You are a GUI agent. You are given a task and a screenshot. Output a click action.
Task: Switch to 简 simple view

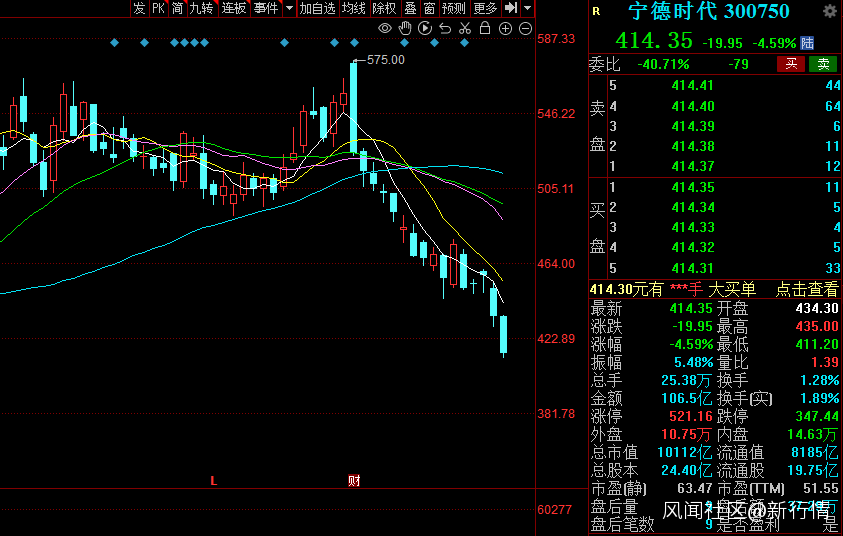point(177,8)
